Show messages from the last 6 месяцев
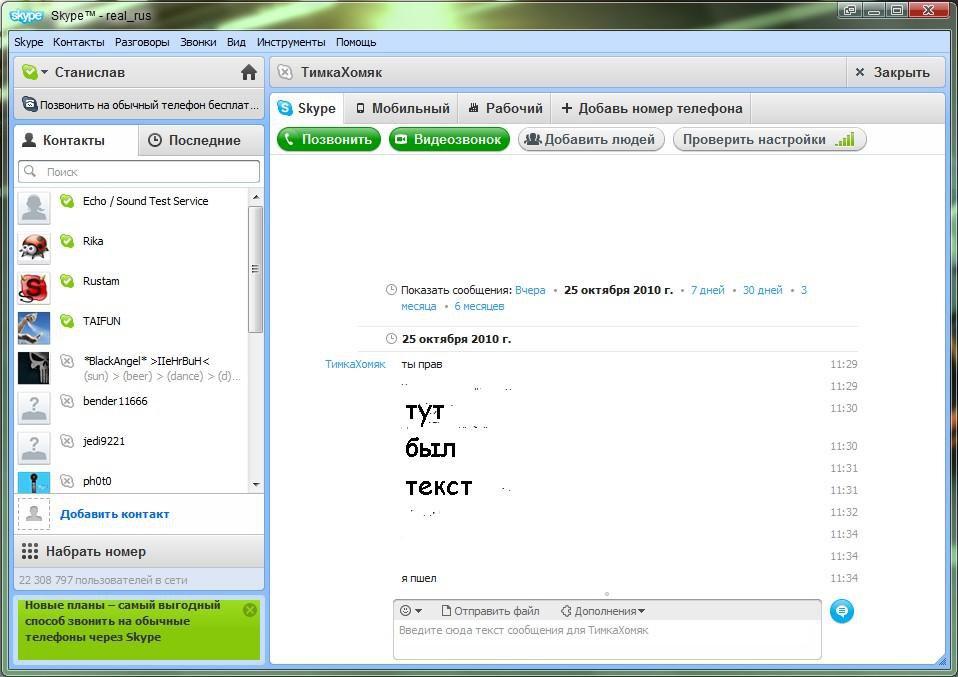Image resolution: width=958 pixels, height=677 pixels. [479, 306]
